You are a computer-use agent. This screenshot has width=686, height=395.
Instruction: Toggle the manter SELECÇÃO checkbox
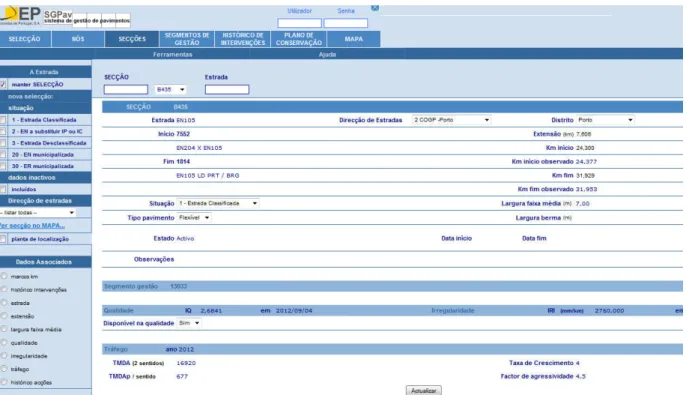pos(3,84)
